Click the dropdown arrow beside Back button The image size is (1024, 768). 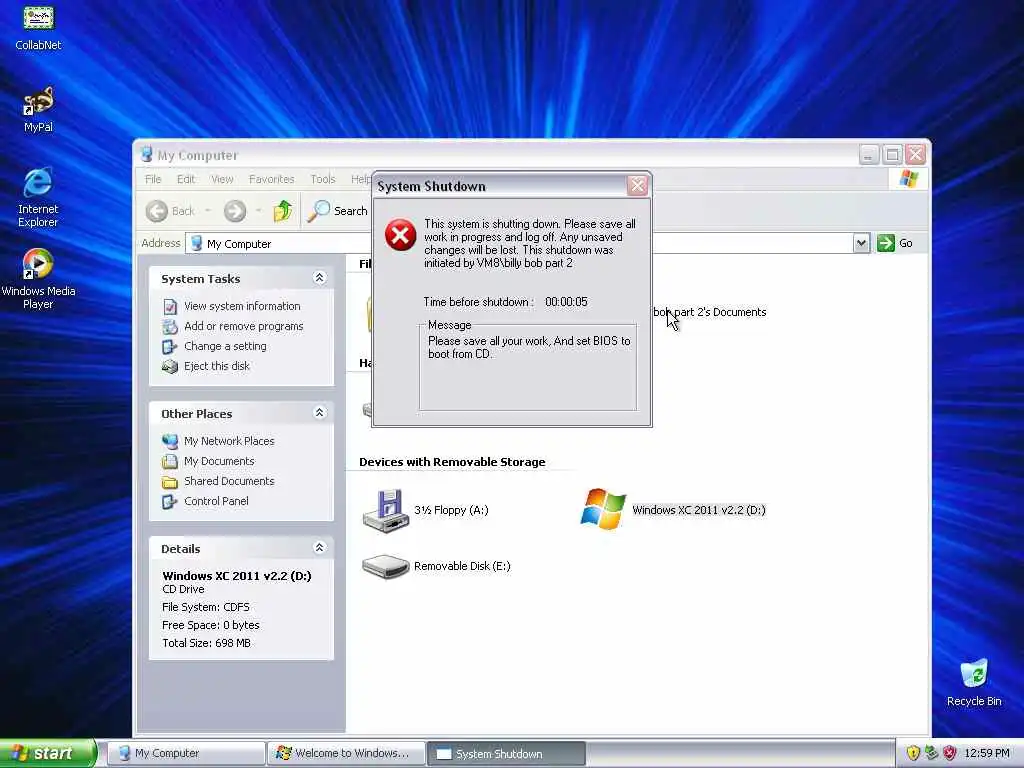pyautogui.click(x=208, y=211)
